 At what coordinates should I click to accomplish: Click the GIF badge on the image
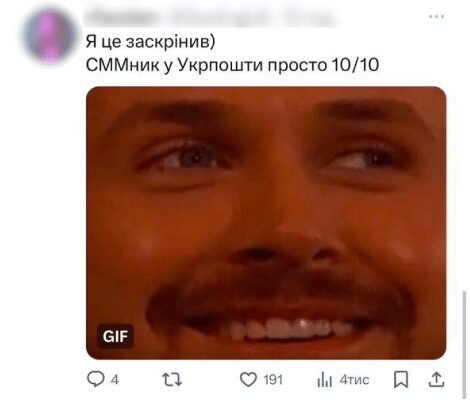[x=115, y=336]
